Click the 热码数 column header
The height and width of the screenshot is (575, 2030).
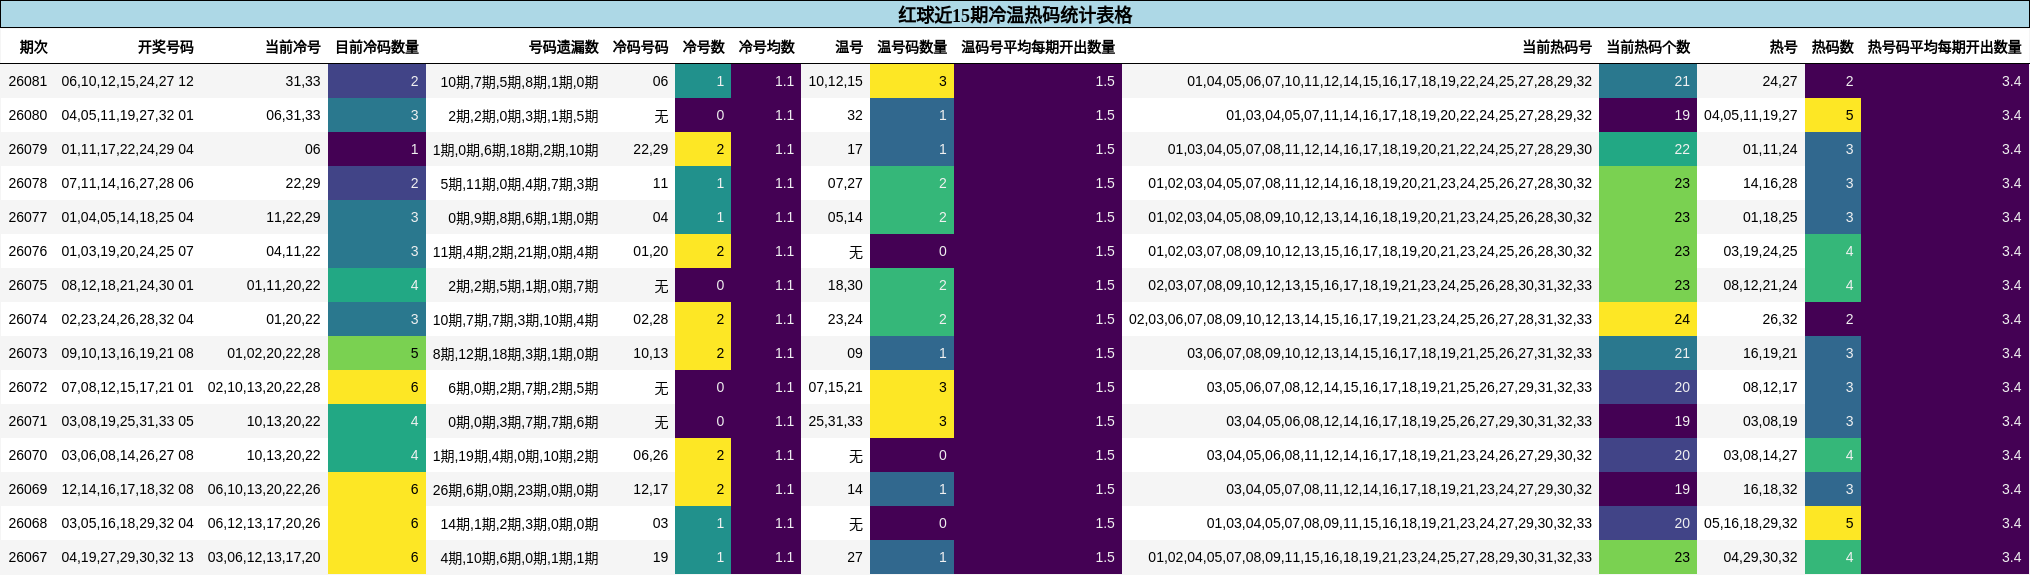pyautogui.click(x=1833, y=47)
